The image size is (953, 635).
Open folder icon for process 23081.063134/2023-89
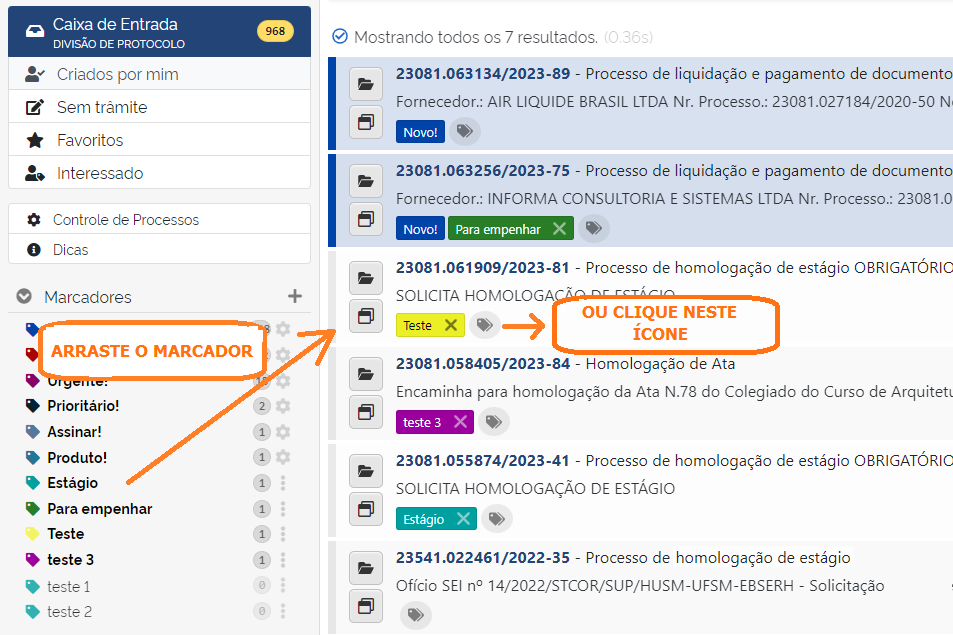pyautogui.click(x=366, y=84)
